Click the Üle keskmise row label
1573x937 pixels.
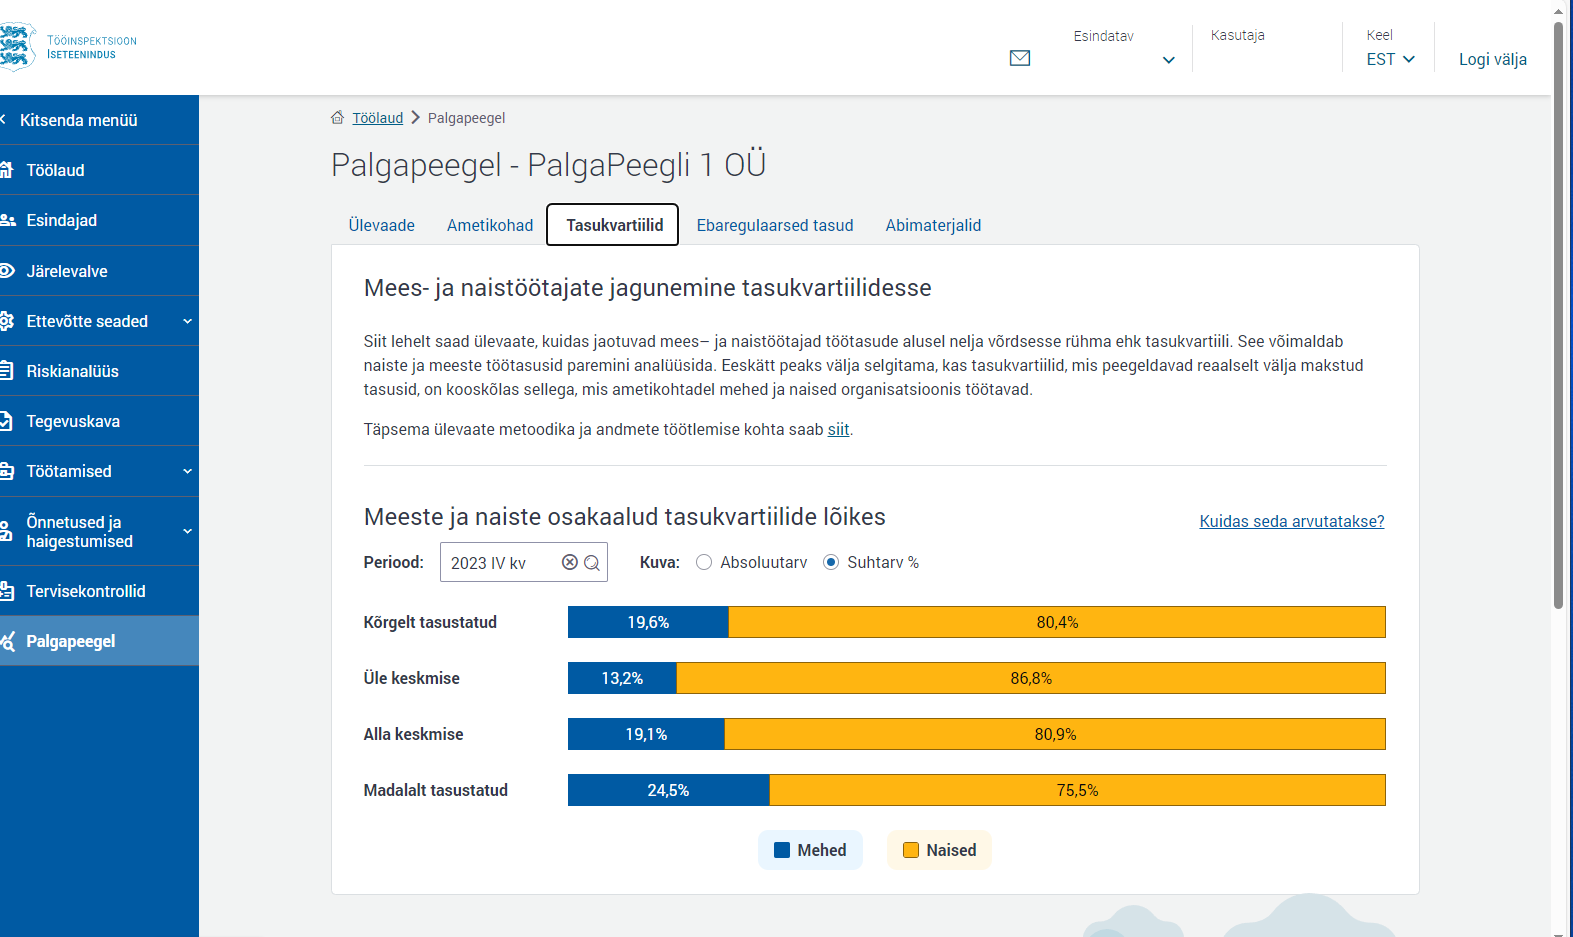point(411,678)
